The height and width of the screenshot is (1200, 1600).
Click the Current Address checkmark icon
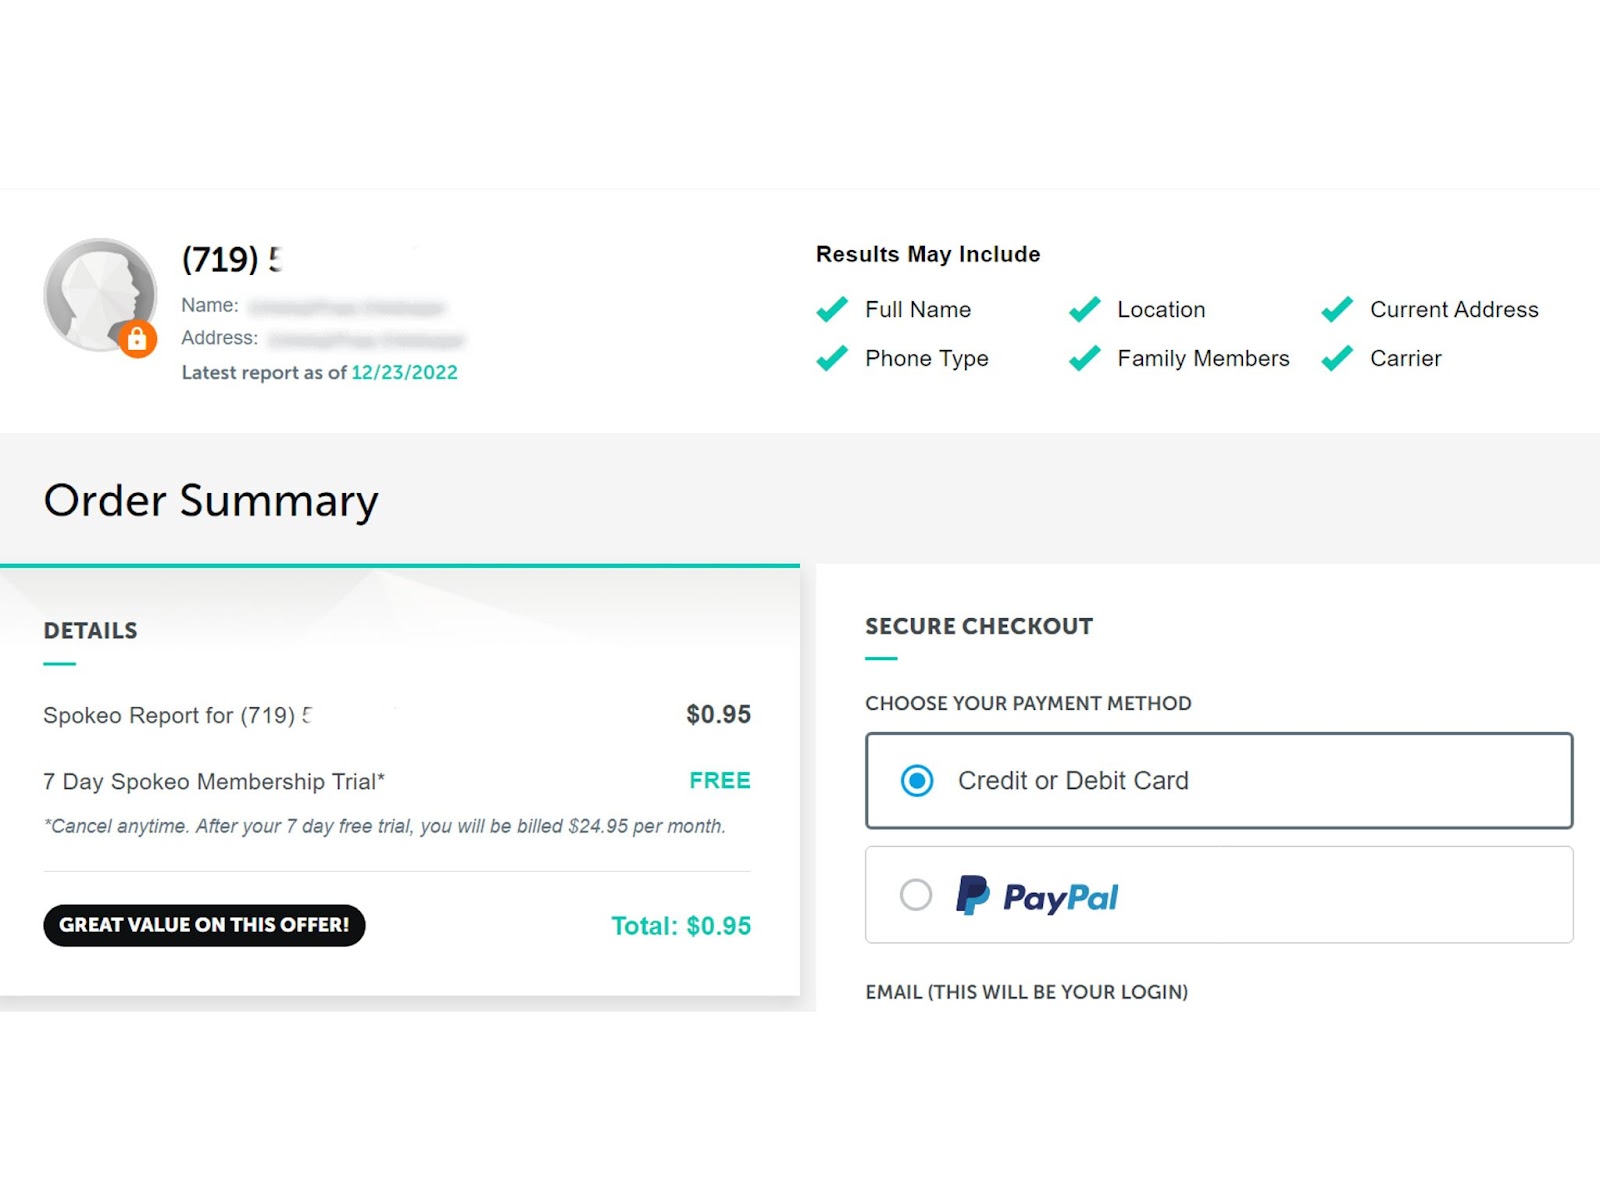coord(1337,309)
